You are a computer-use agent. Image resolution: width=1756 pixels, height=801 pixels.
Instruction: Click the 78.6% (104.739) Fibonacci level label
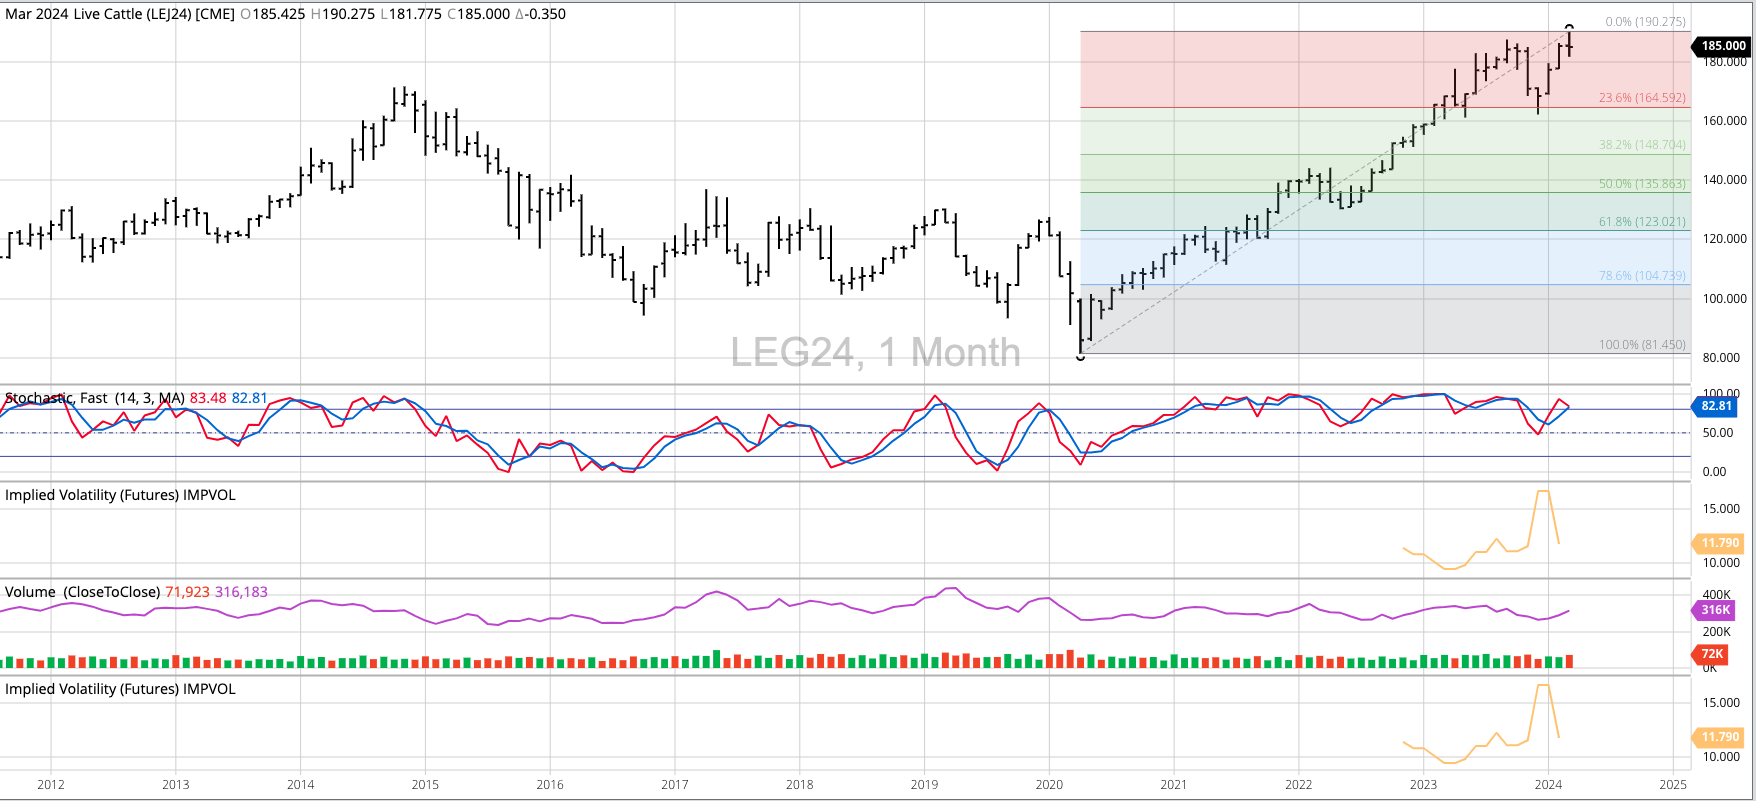pyautogui.click(x=1641, y=276)
